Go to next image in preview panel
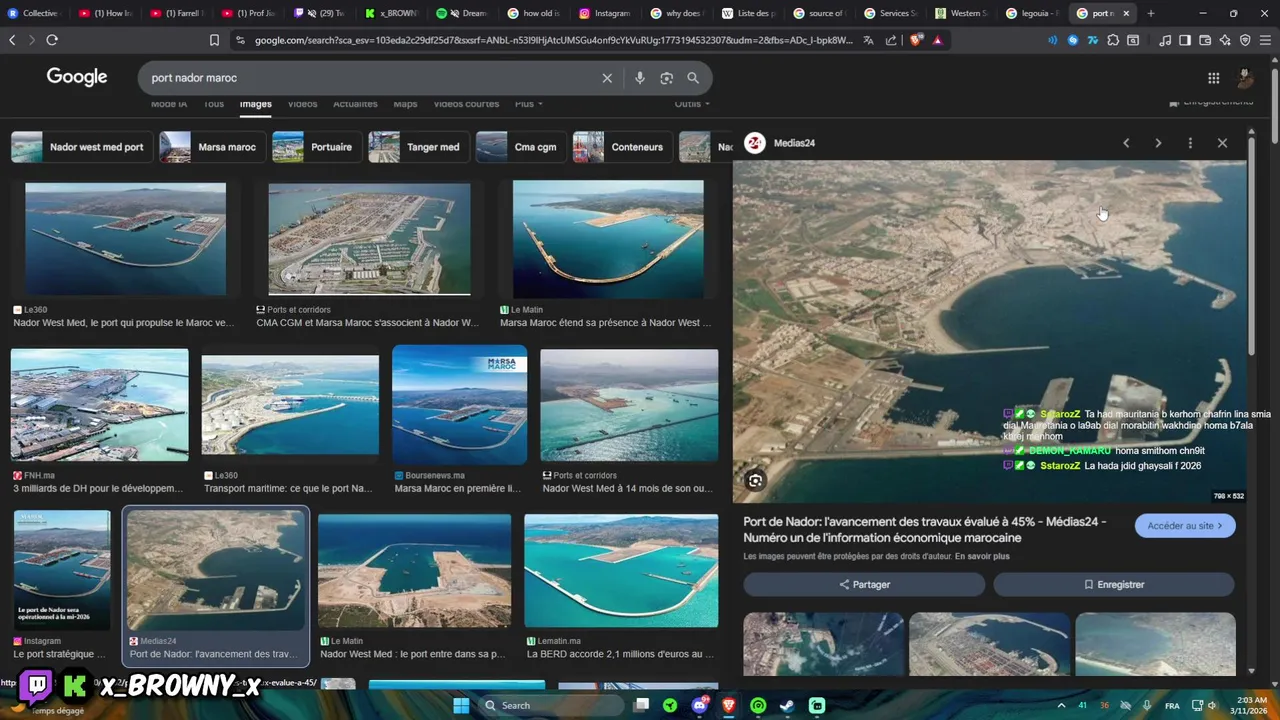 click(x=1158, y=143)
